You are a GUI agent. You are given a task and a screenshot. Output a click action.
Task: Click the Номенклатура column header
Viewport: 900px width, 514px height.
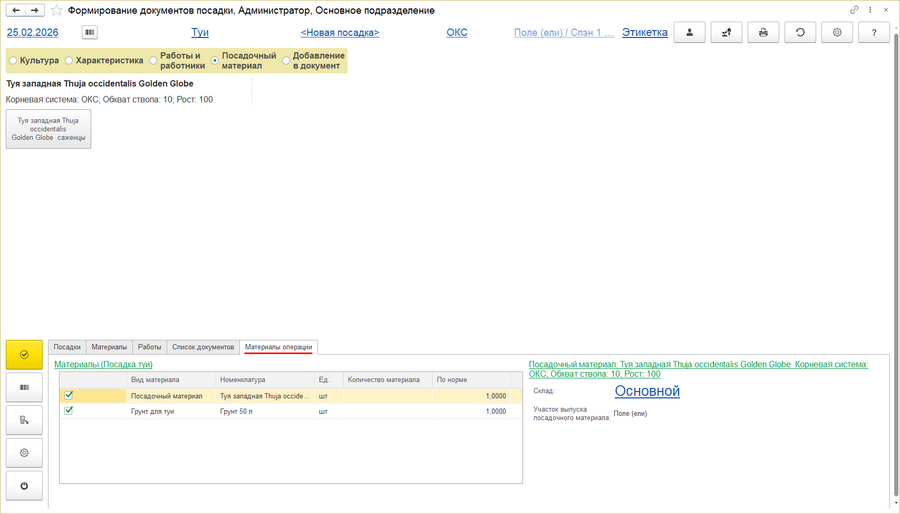(x=265, y=380)
